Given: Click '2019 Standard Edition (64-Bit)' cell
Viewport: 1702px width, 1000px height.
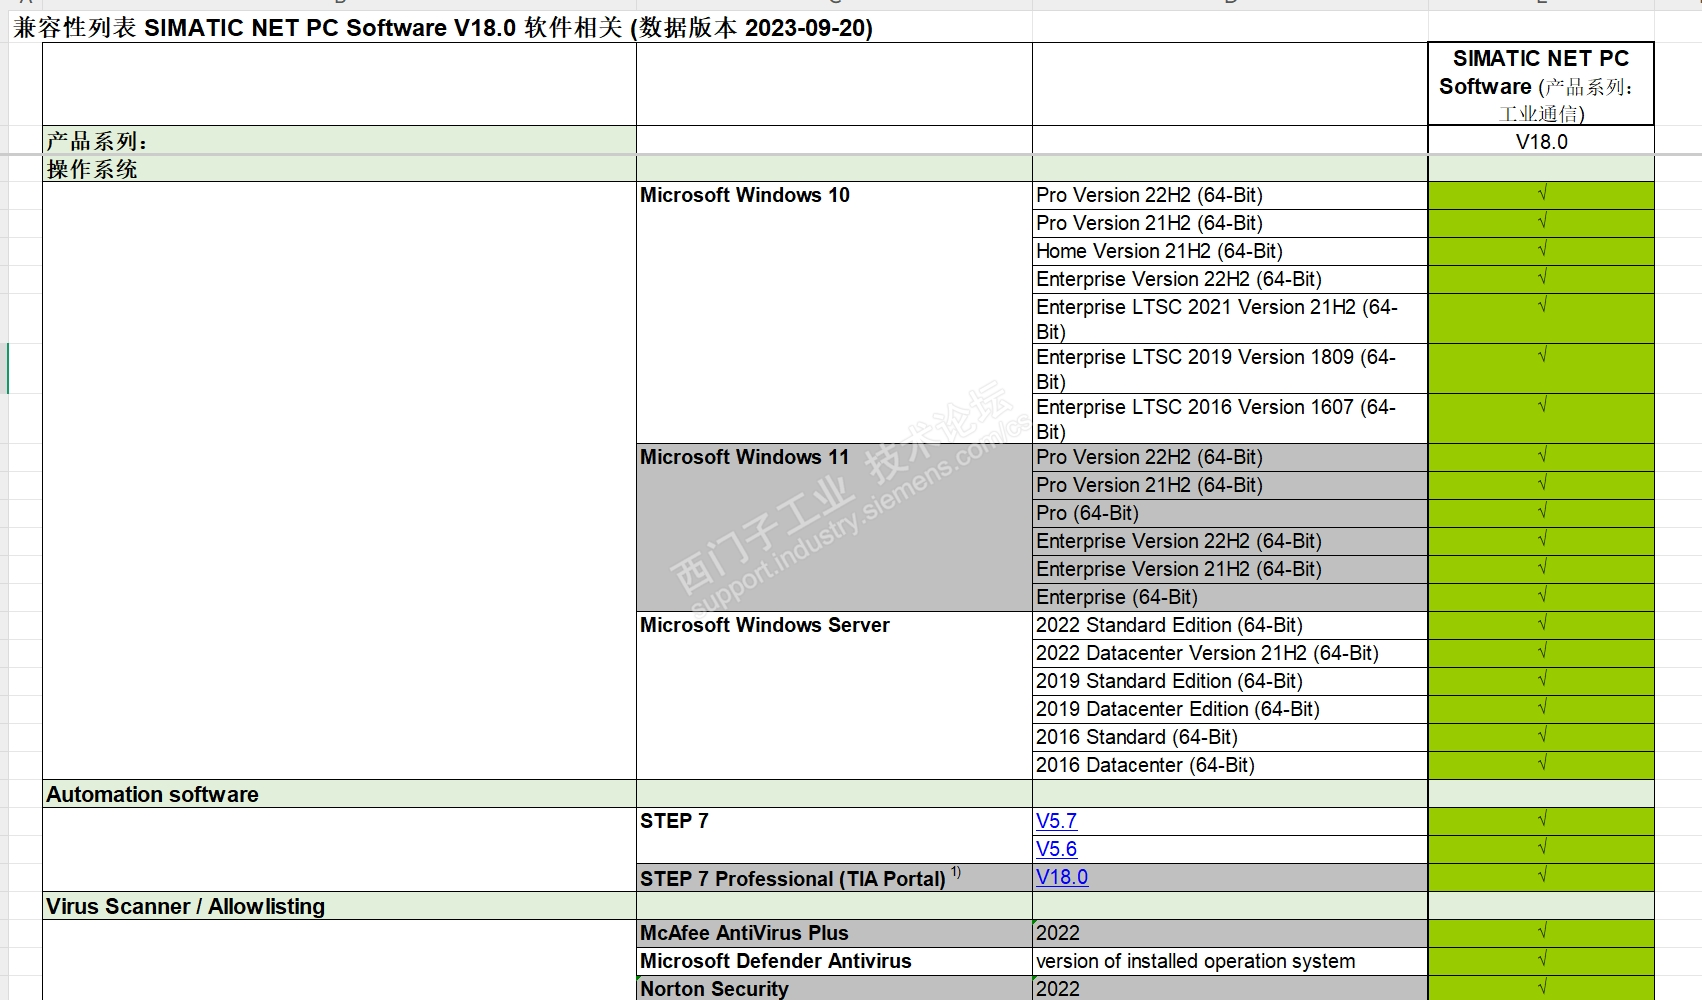Looking at the screenshot, I should pos(1230,681).
